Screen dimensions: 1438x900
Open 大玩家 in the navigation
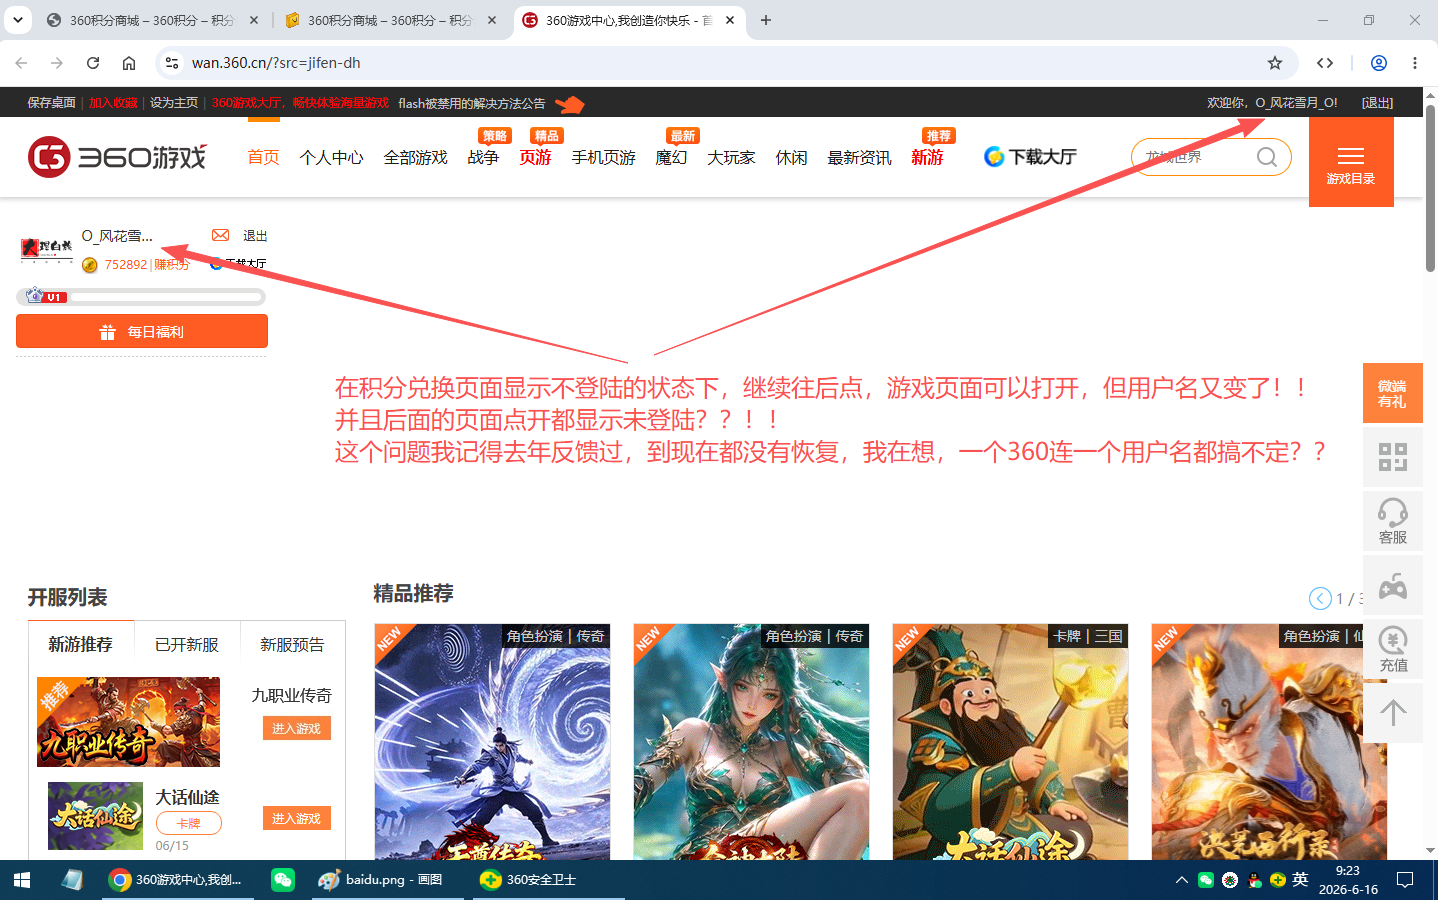(x=731, y=157)
